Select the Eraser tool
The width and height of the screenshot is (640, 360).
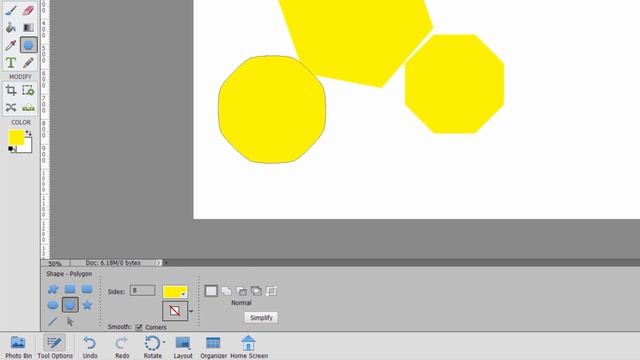point(28,10)
